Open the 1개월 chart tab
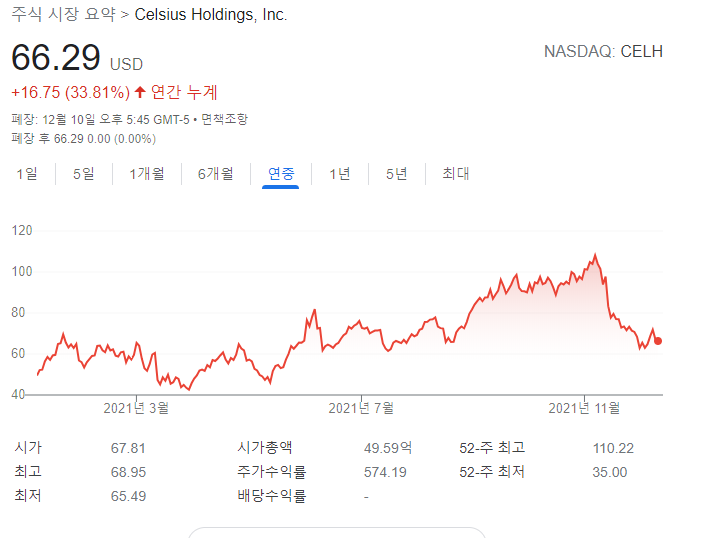Viewport: 706px width, 538px height. [147, 174]
